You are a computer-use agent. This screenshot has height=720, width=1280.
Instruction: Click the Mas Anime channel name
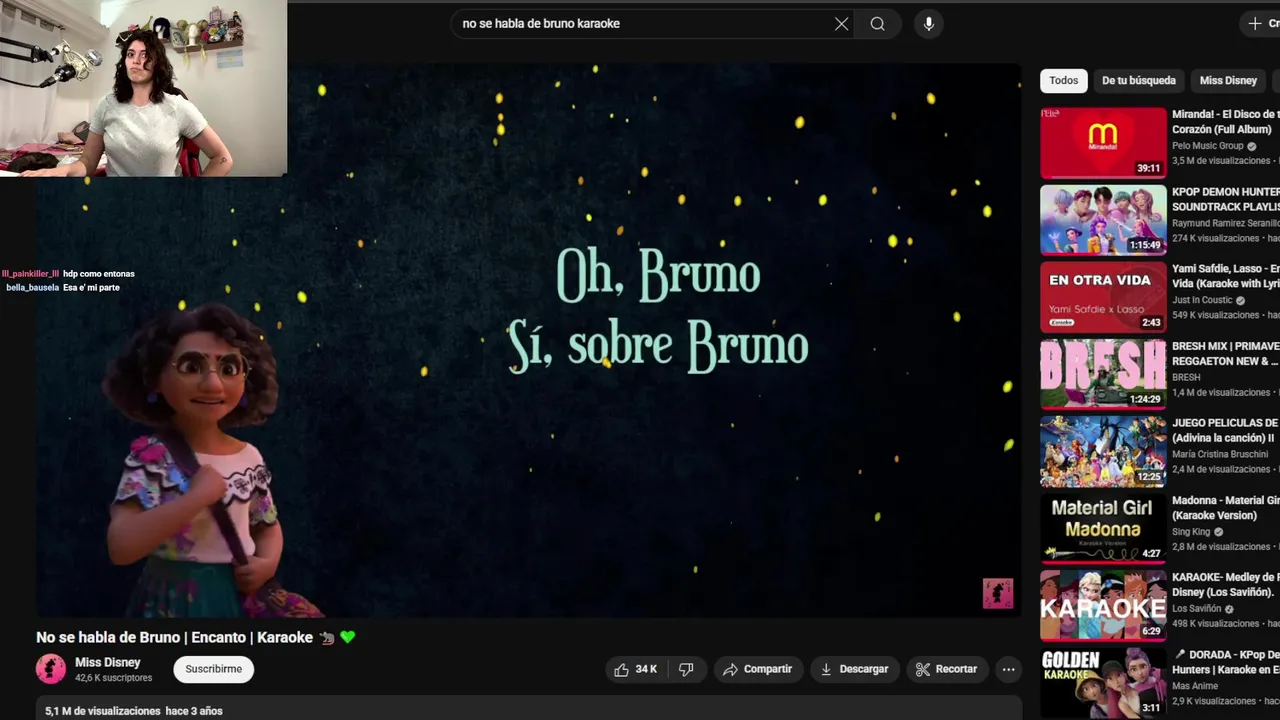[x=1195, y=686]
